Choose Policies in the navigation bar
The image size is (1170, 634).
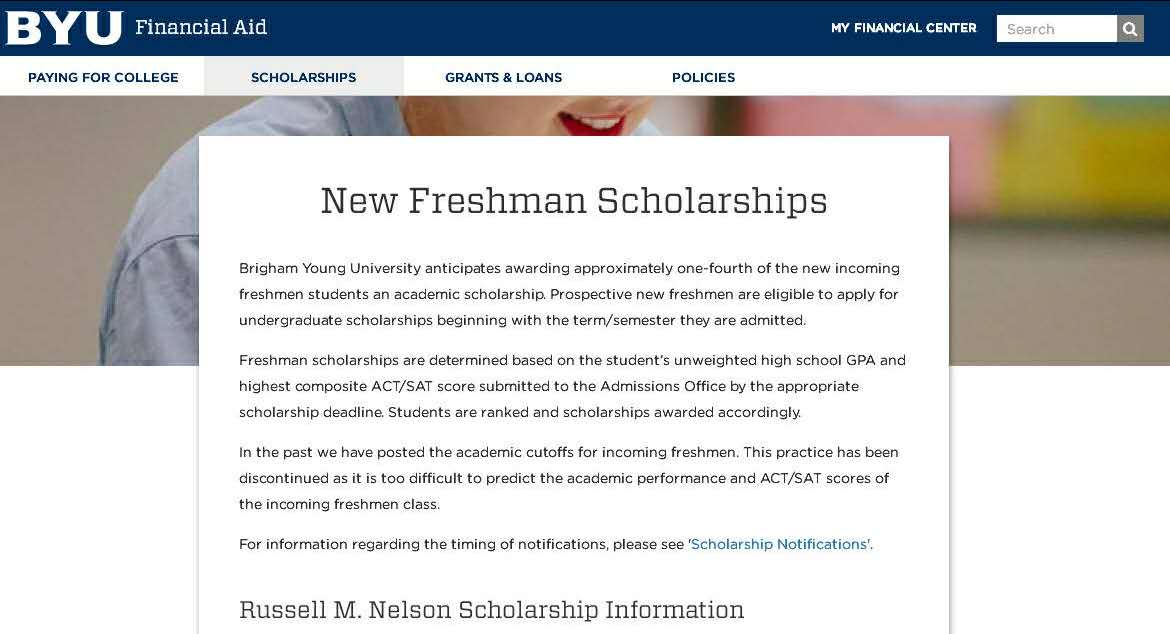pyautogui.click(x=703, y=77)
